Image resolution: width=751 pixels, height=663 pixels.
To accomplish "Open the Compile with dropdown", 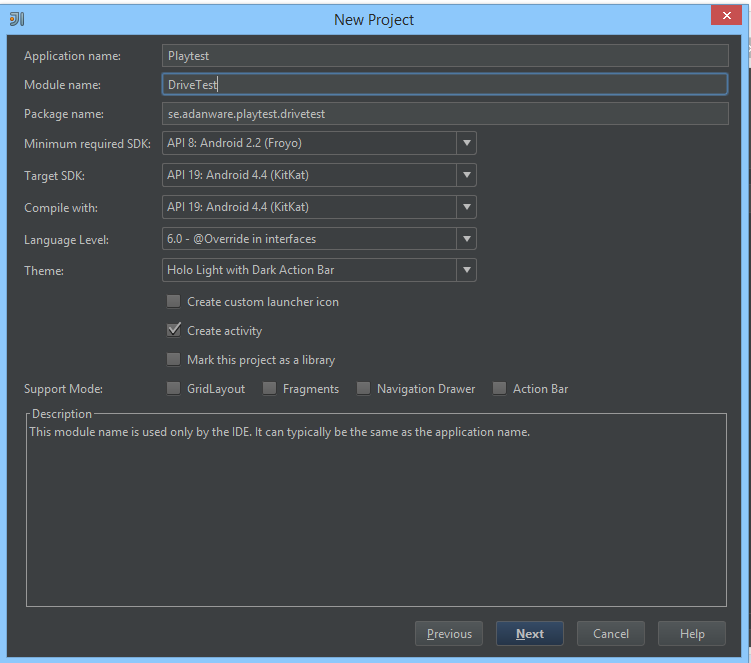I will 466,207.
